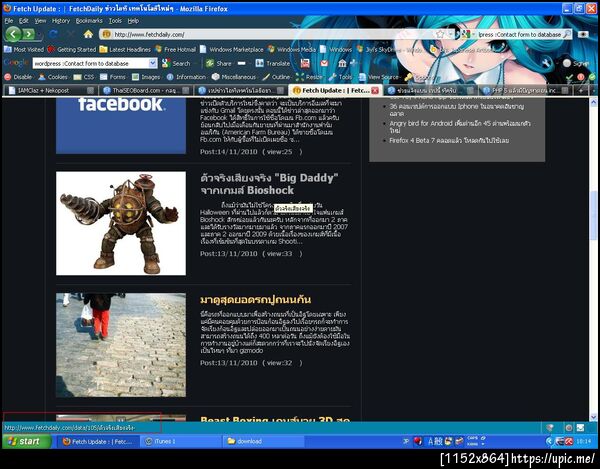The width and height of the screenshot is (600, 469).
Task: Open a new tab with the plus button
Action: pyautogui.click(x=581, y=91)
